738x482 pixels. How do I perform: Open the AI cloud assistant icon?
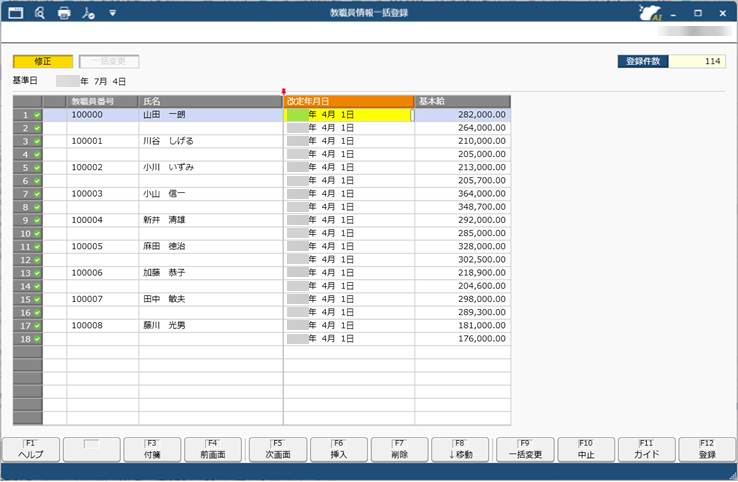pyautogui.click(x=649, y=13)
